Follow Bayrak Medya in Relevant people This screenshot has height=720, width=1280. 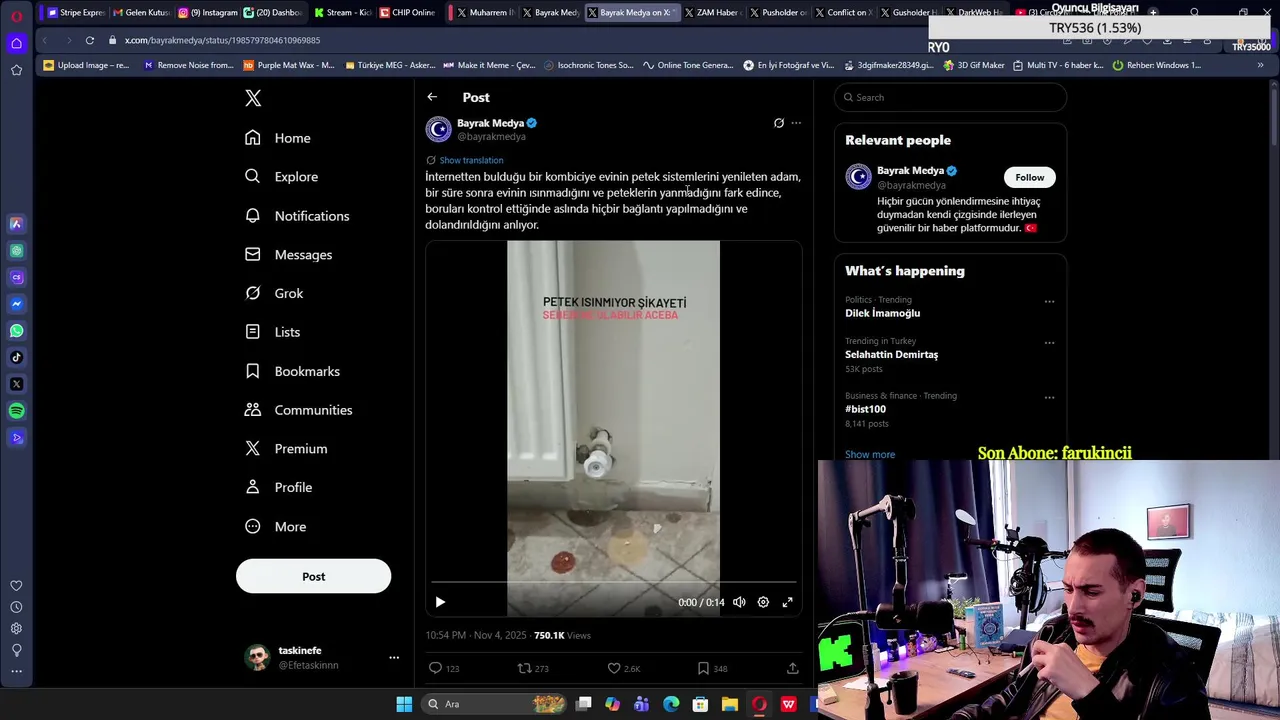[x=1029, y=177]
